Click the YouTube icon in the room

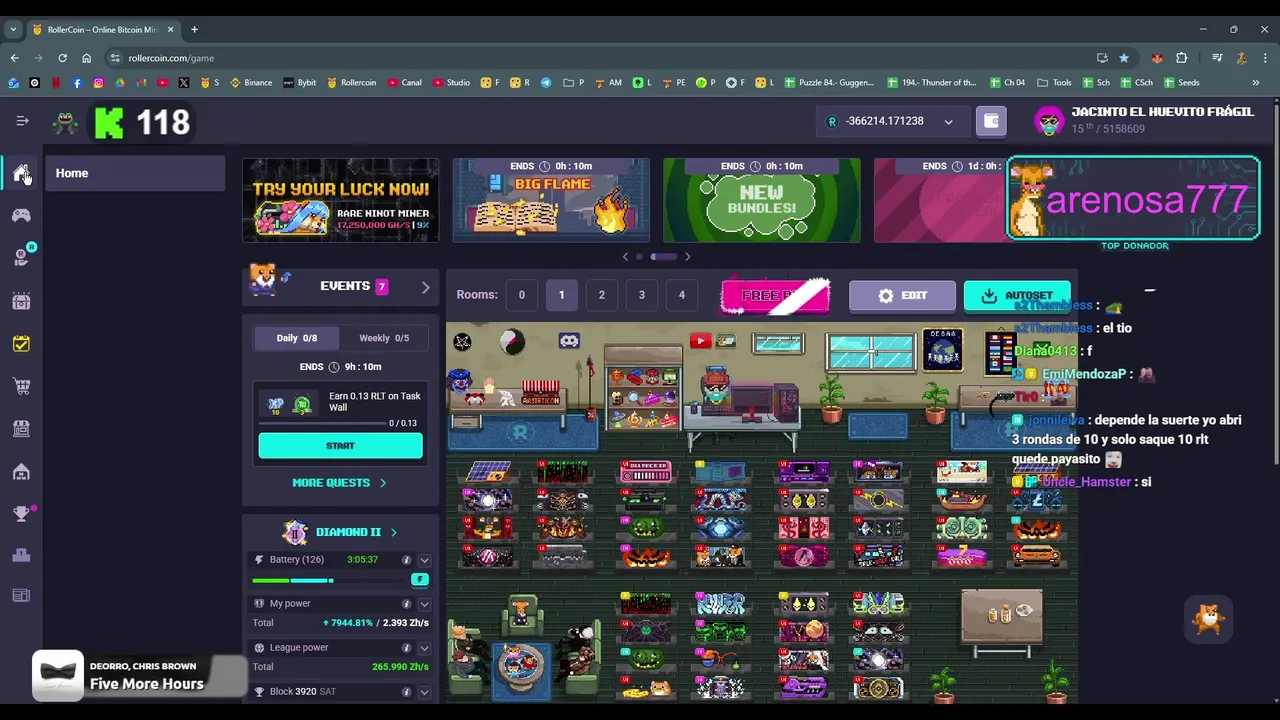(x=700, y=341)
